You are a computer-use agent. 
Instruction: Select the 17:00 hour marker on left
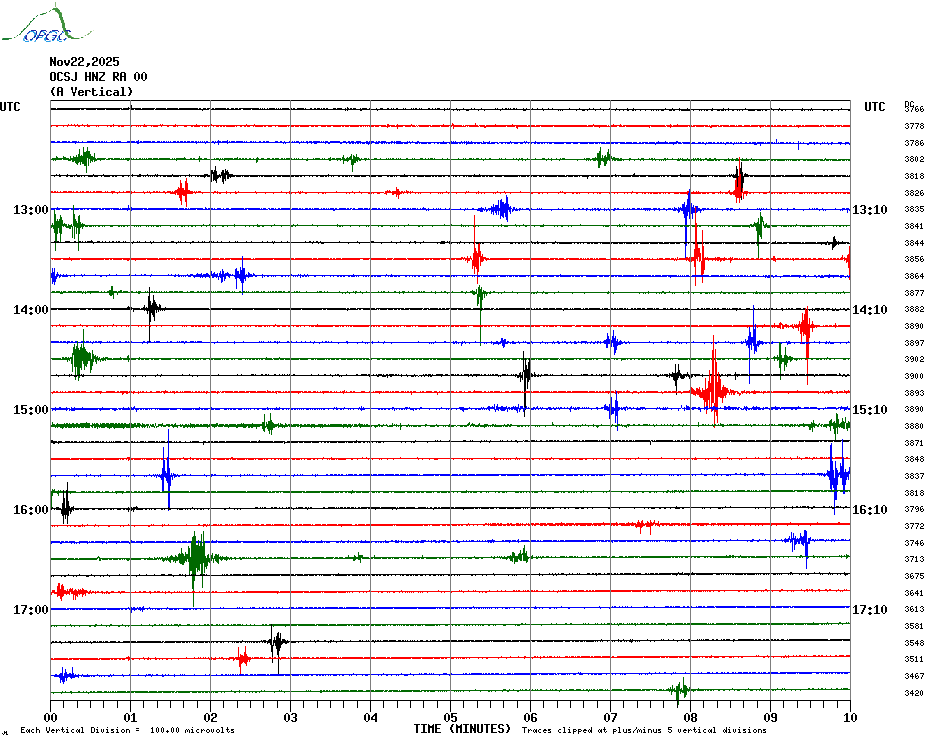[30, 610]
